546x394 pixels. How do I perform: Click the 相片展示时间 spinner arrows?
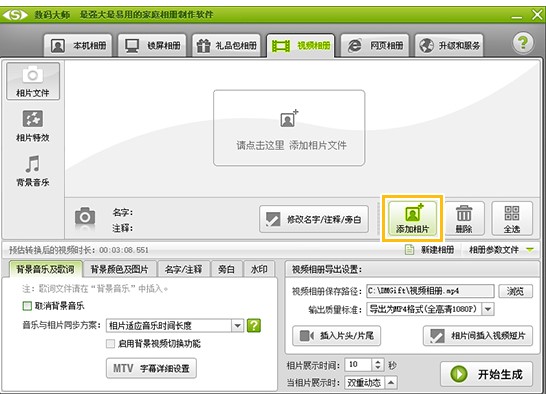378,365
